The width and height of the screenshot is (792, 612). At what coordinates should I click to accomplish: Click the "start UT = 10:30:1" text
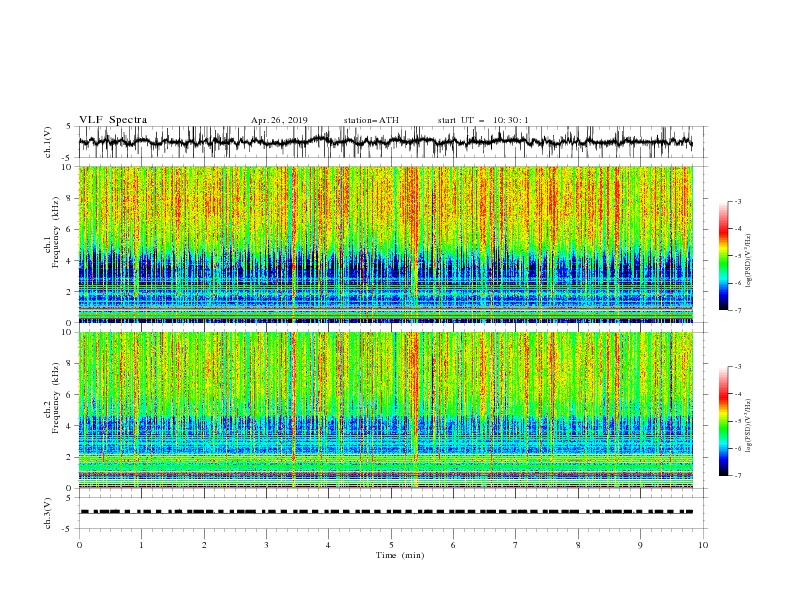[483, 120]
